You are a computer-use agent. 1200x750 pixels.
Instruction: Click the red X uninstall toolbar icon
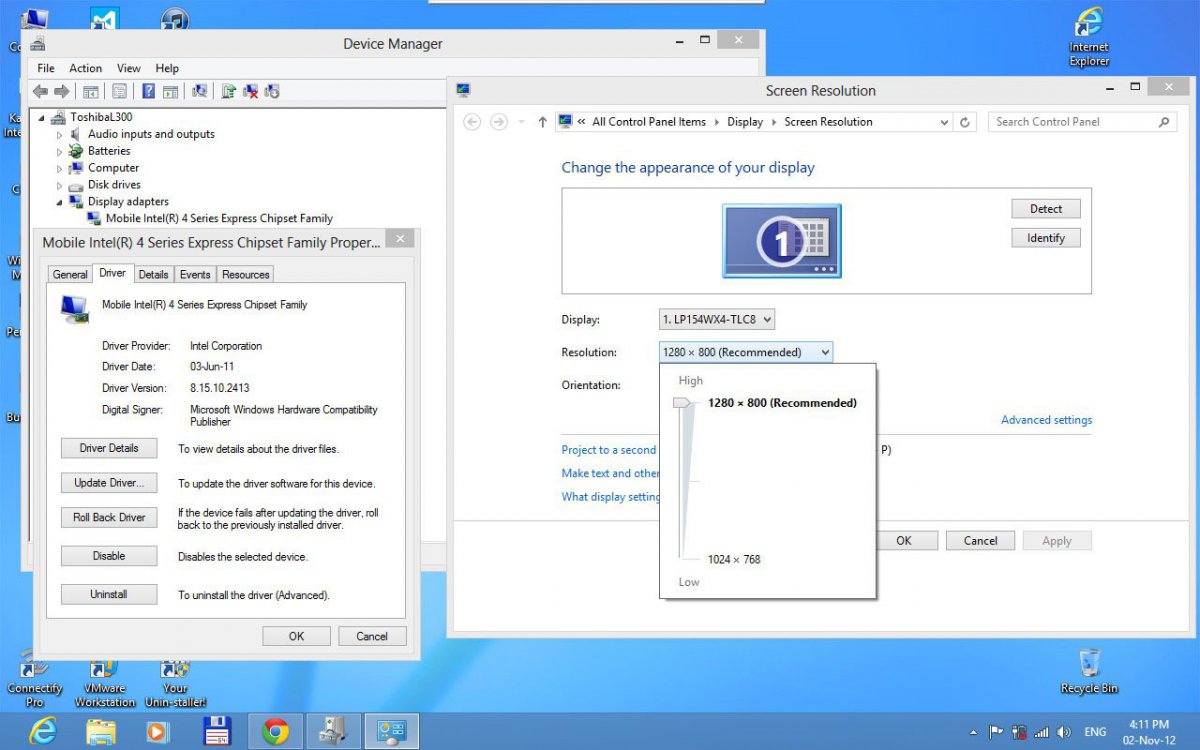[x=251, y=91]
